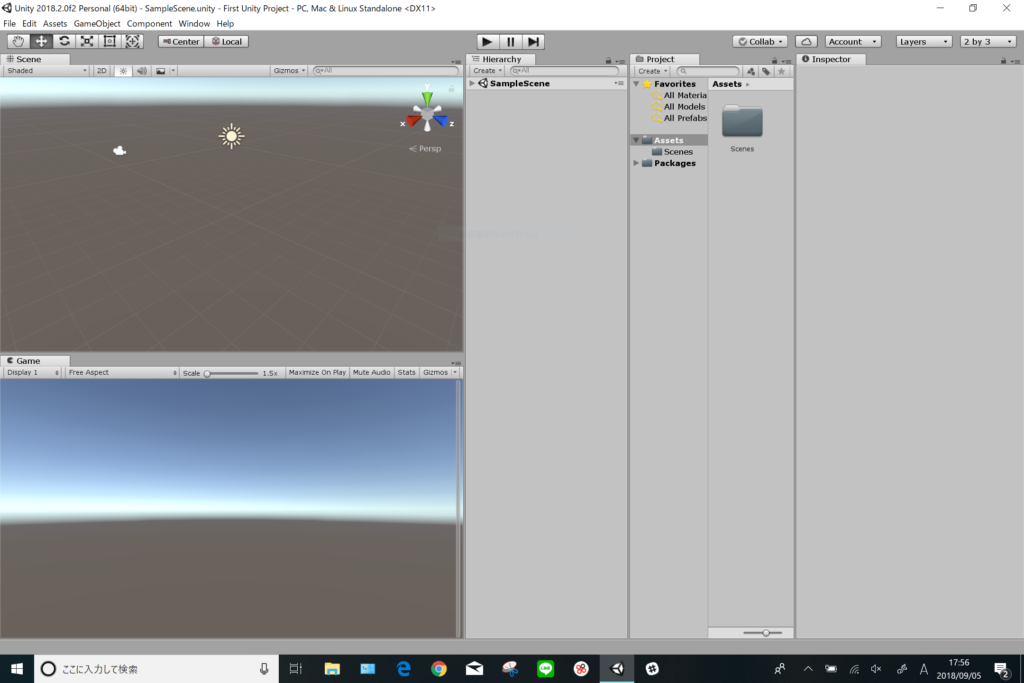The image size is (1024, 683).
Task: Expand the Packages folder in Project
Action: click(637, 163)
